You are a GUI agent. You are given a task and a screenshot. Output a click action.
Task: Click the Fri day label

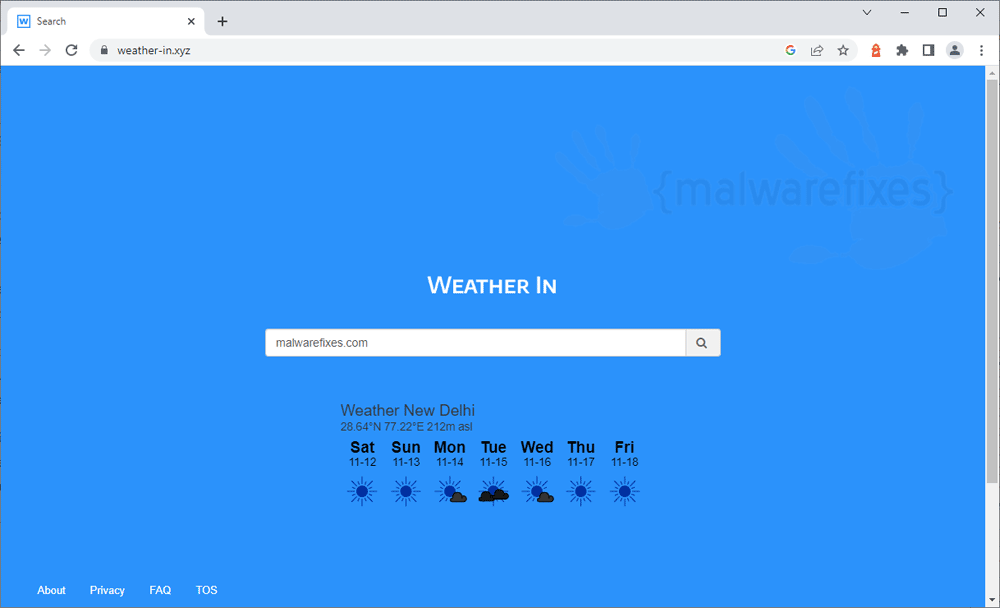(x=624, y=447)
